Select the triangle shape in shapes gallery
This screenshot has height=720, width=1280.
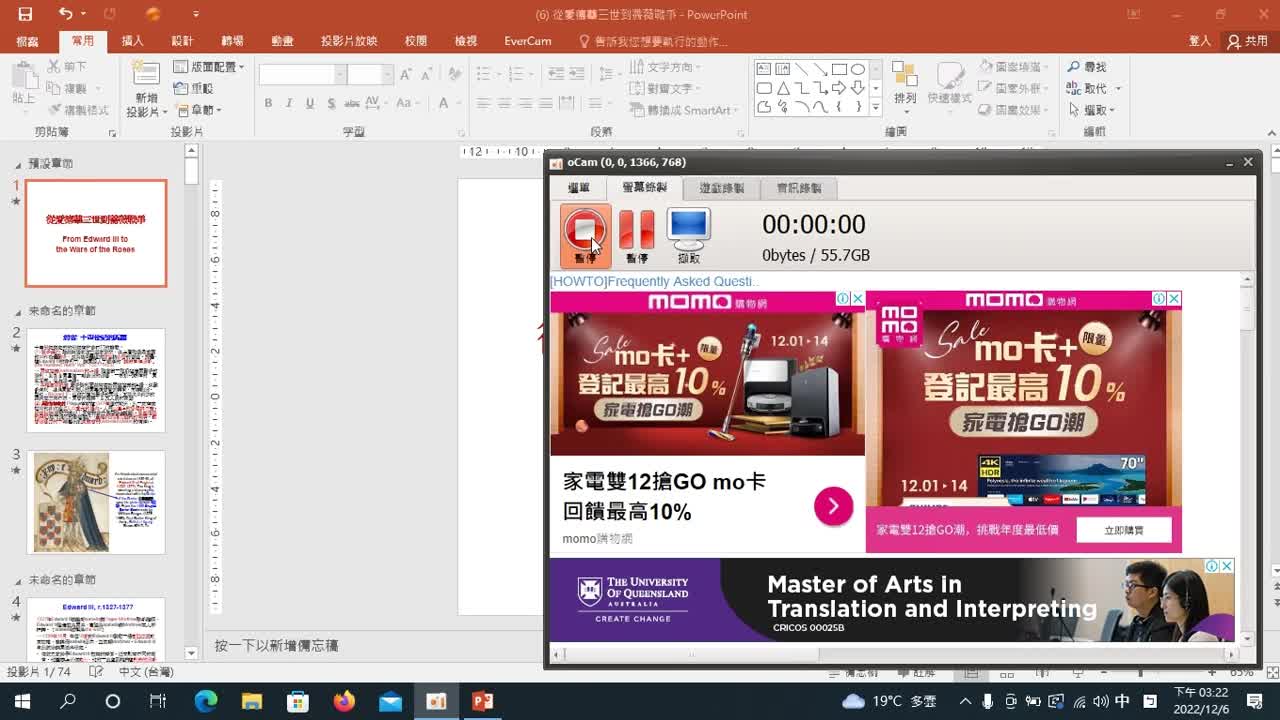[x=783, y=88]
